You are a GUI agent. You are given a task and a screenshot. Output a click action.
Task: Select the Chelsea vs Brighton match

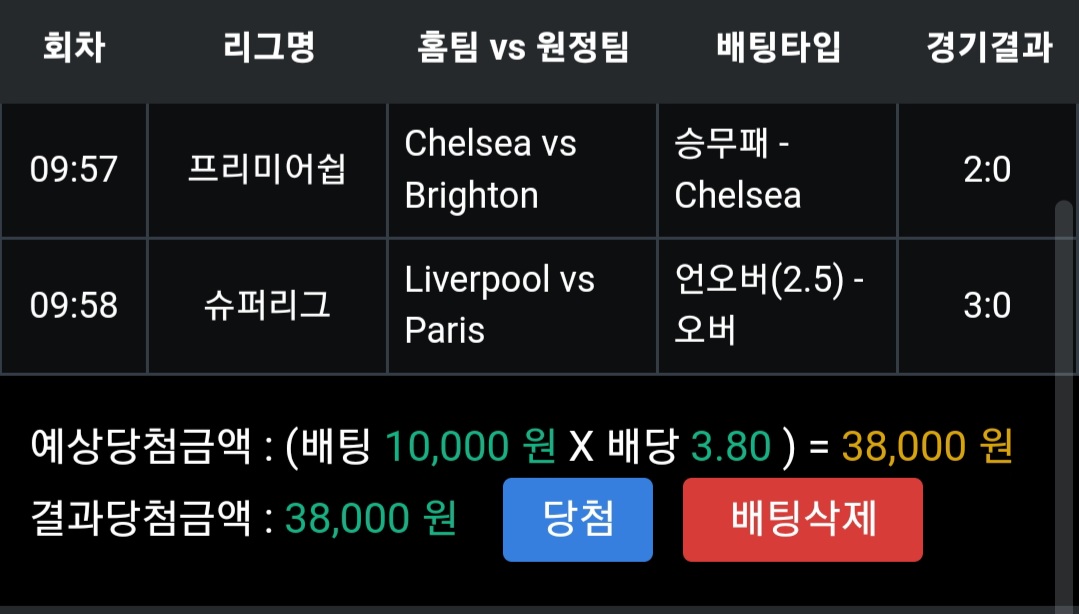[490, 170]
